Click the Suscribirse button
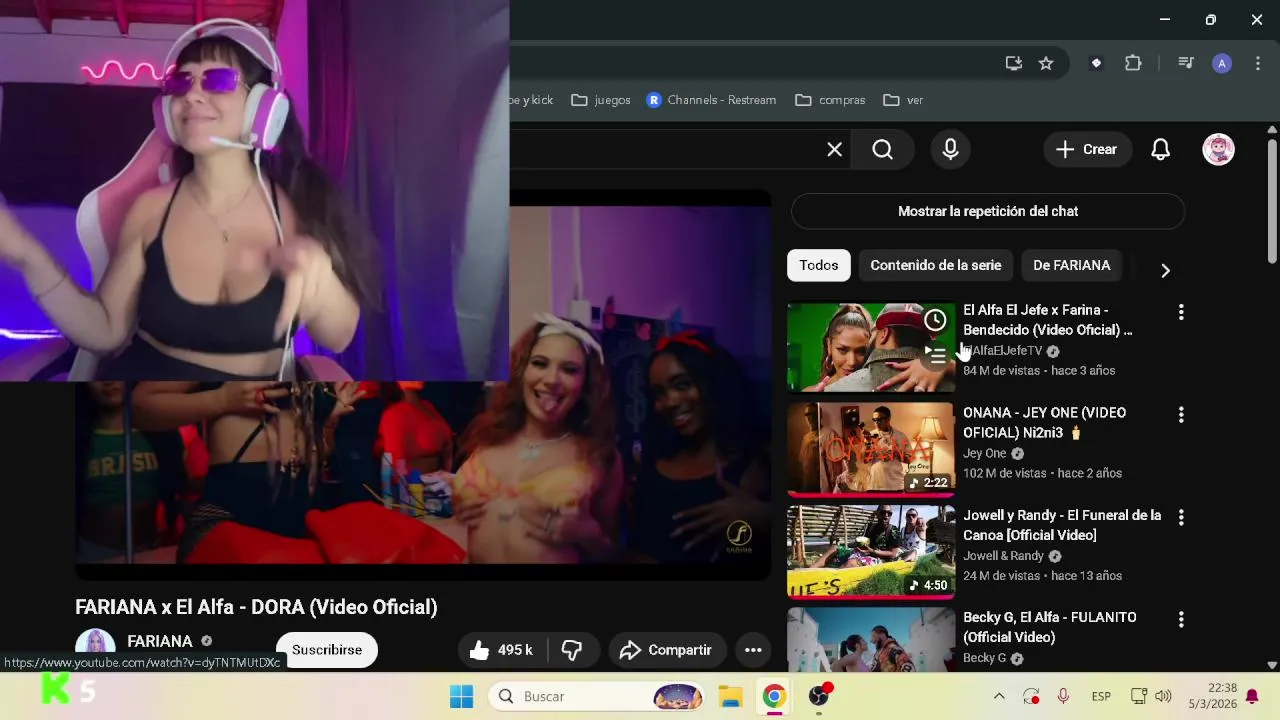The height and width of the screenshot is (720, 1280). click(327, 650)
